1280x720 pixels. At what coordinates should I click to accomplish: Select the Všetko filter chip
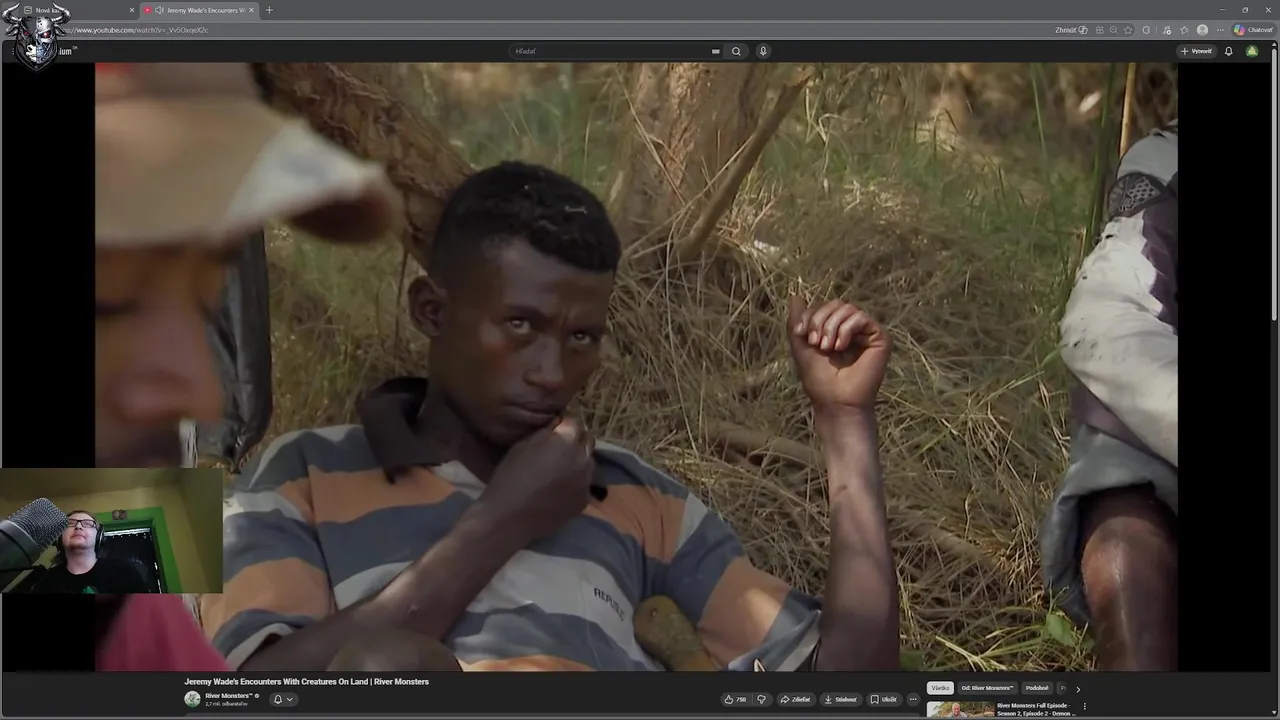pyautogui.click(x=940, y=688)
